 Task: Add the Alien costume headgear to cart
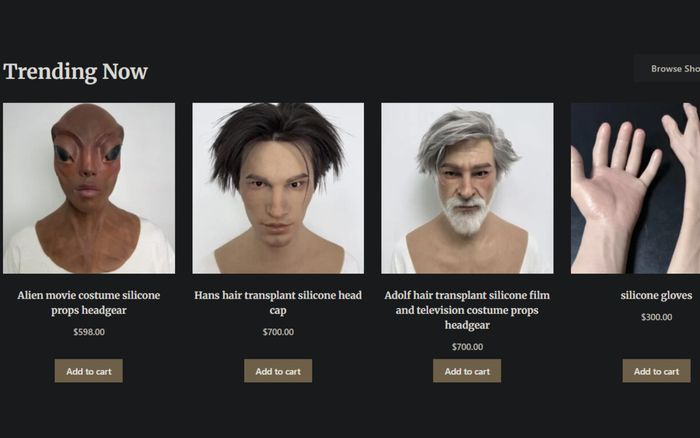[89, 371]
